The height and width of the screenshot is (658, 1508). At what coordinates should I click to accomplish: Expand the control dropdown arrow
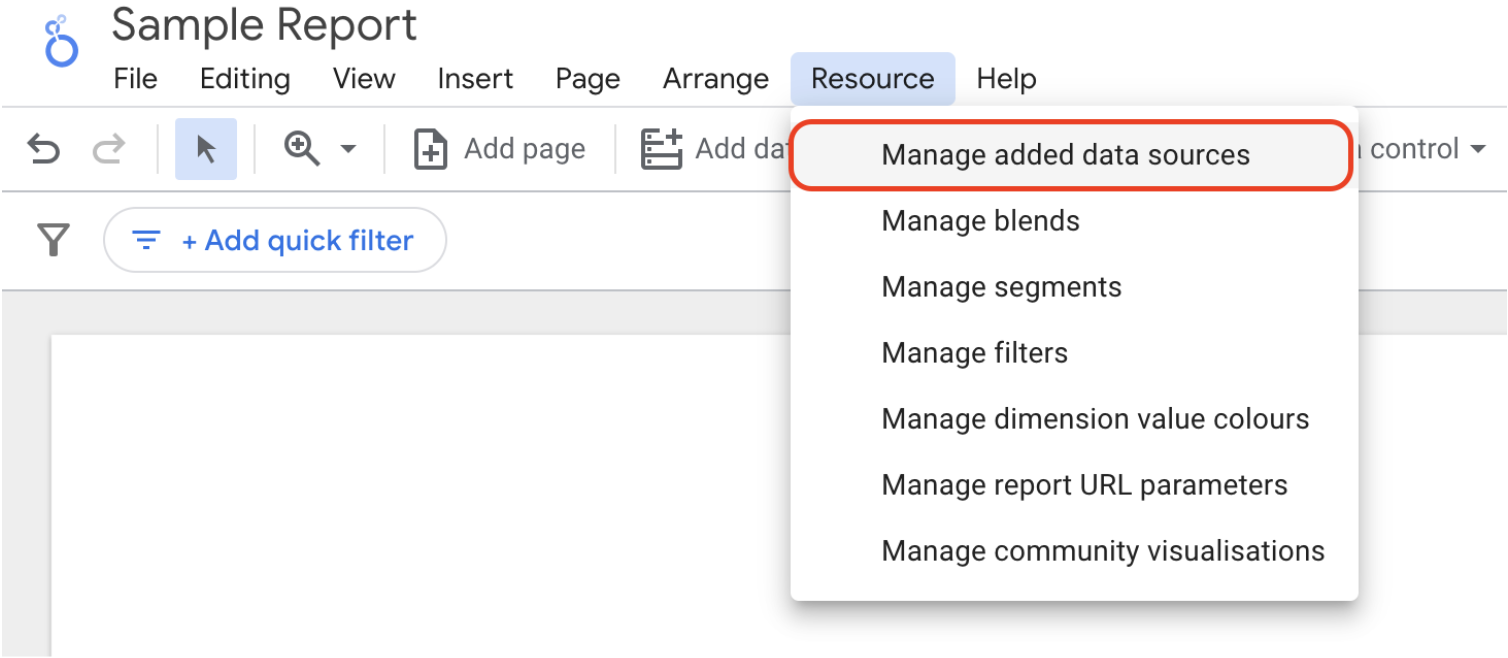point(1477,150)
